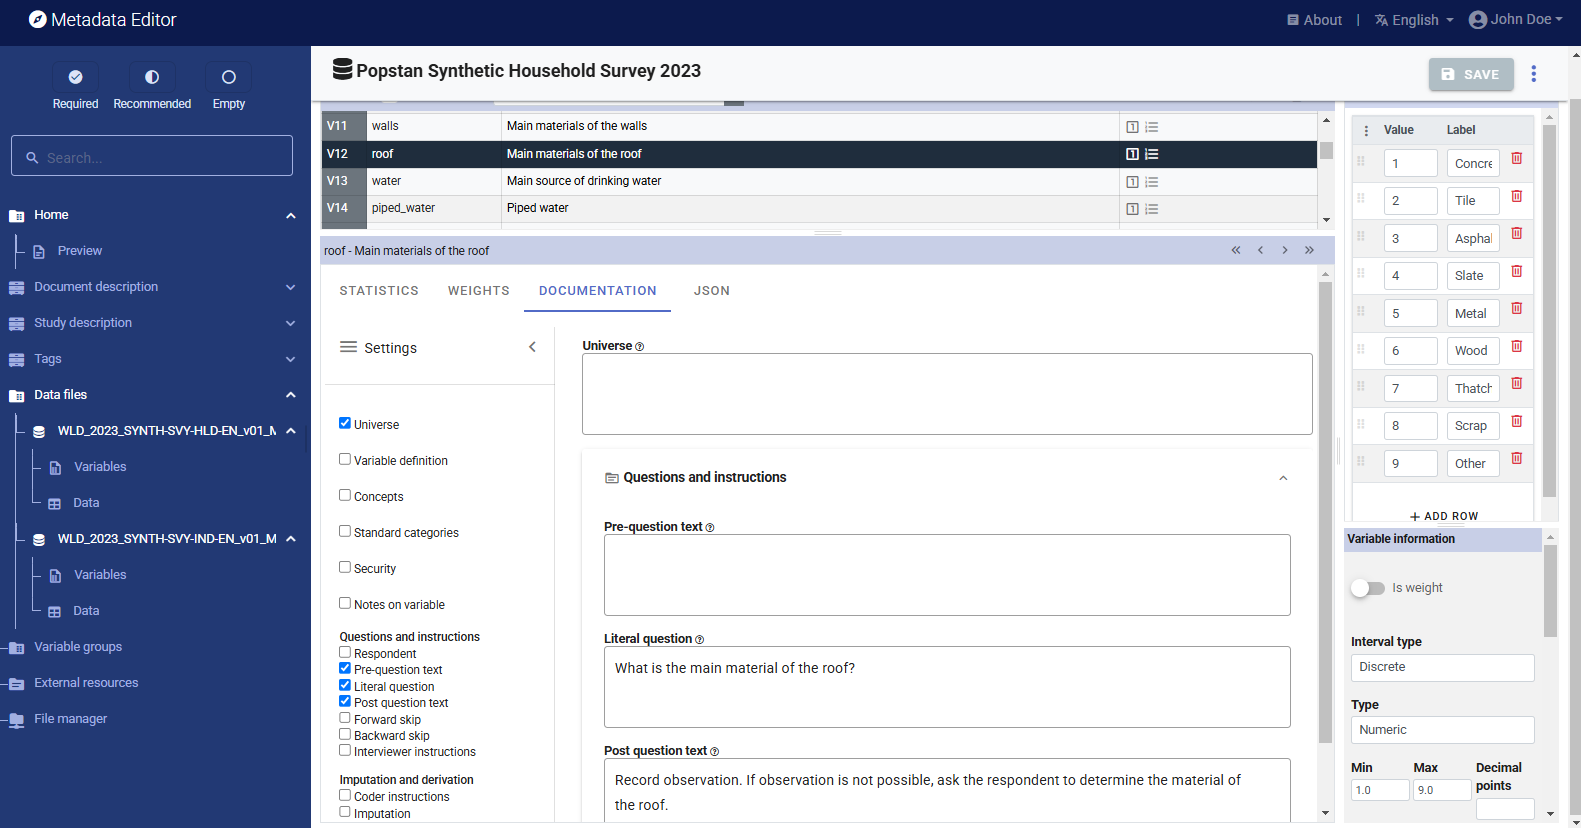1581x828 pixels.
Task: Click into the sidebar Search field
Action: click(152, 157)
